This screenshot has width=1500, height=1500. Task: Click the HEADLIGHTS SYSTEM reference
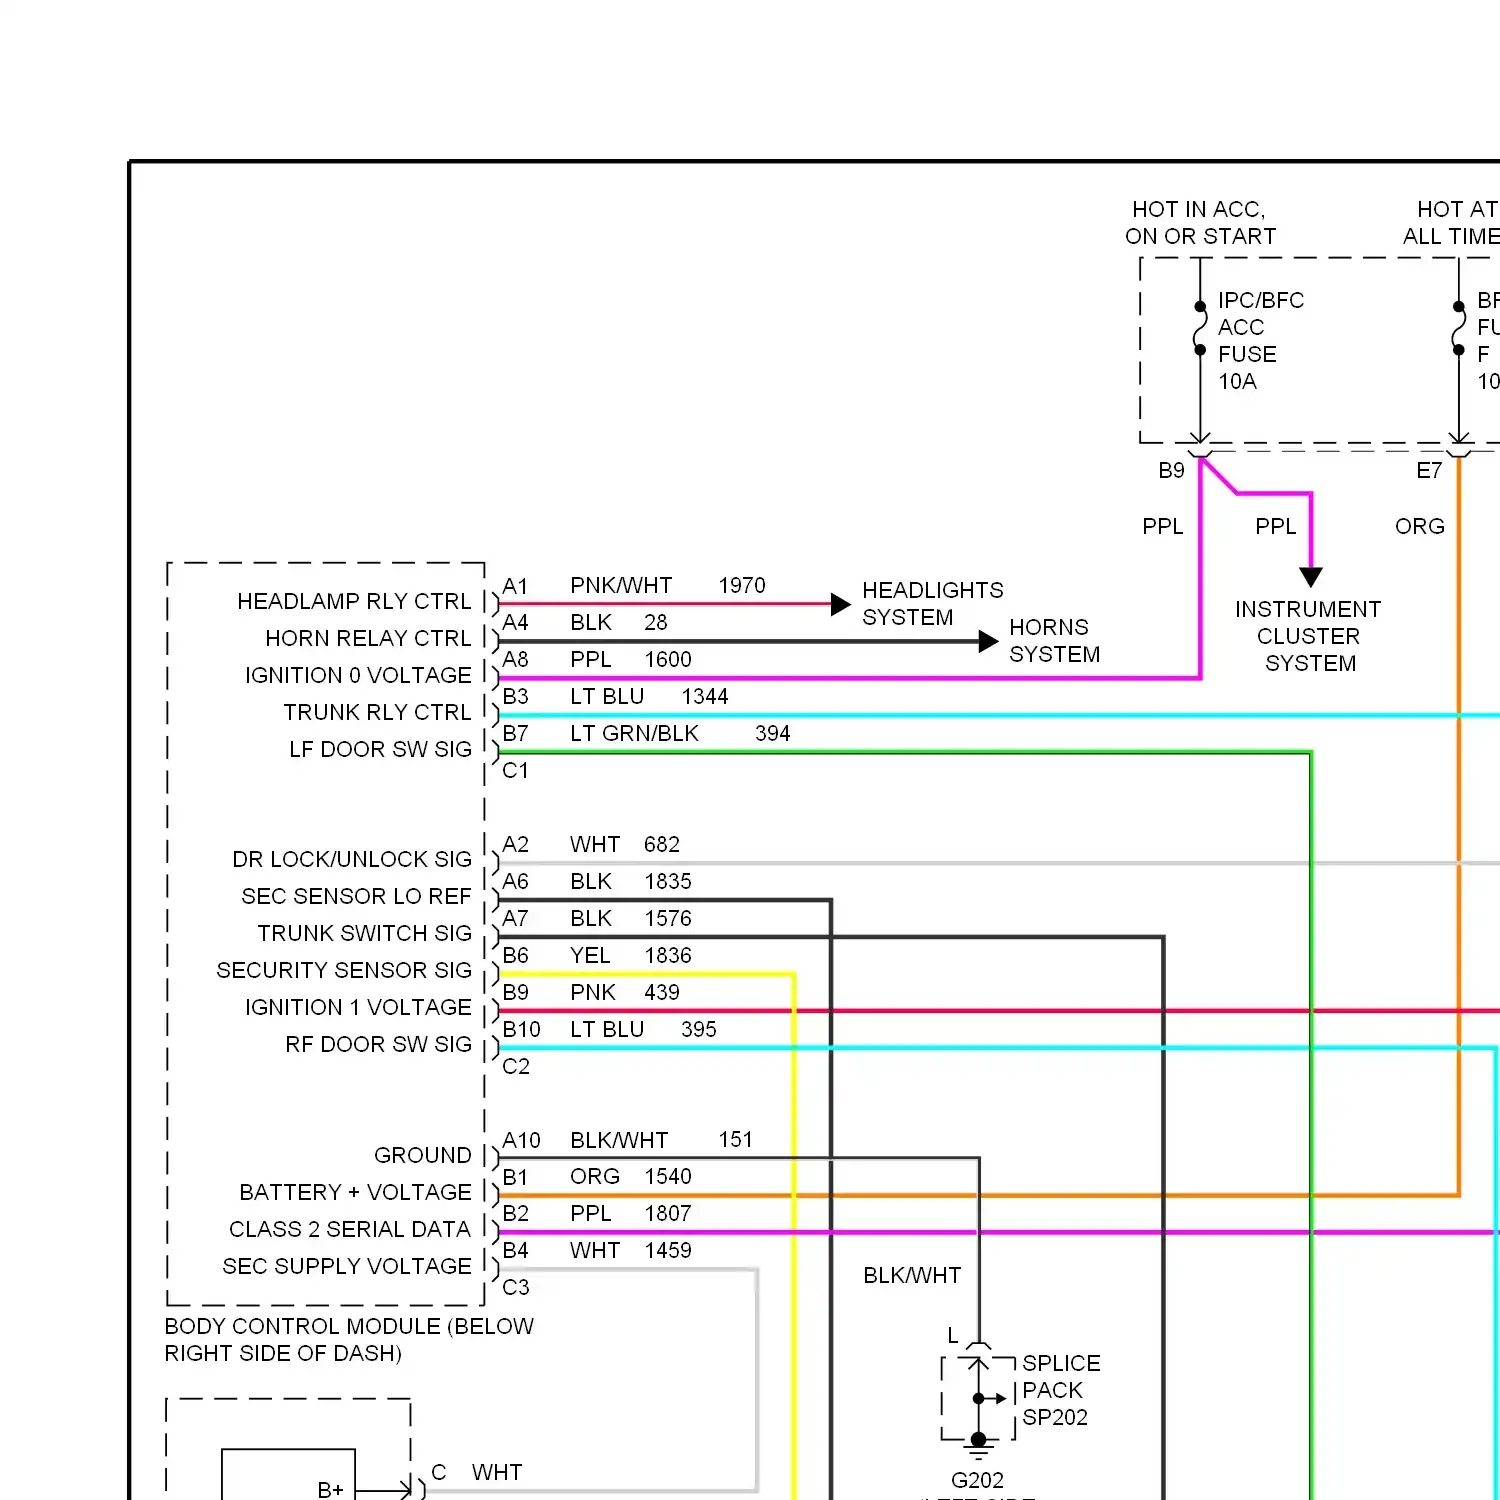pyautogui.click(x=932, y=604)
